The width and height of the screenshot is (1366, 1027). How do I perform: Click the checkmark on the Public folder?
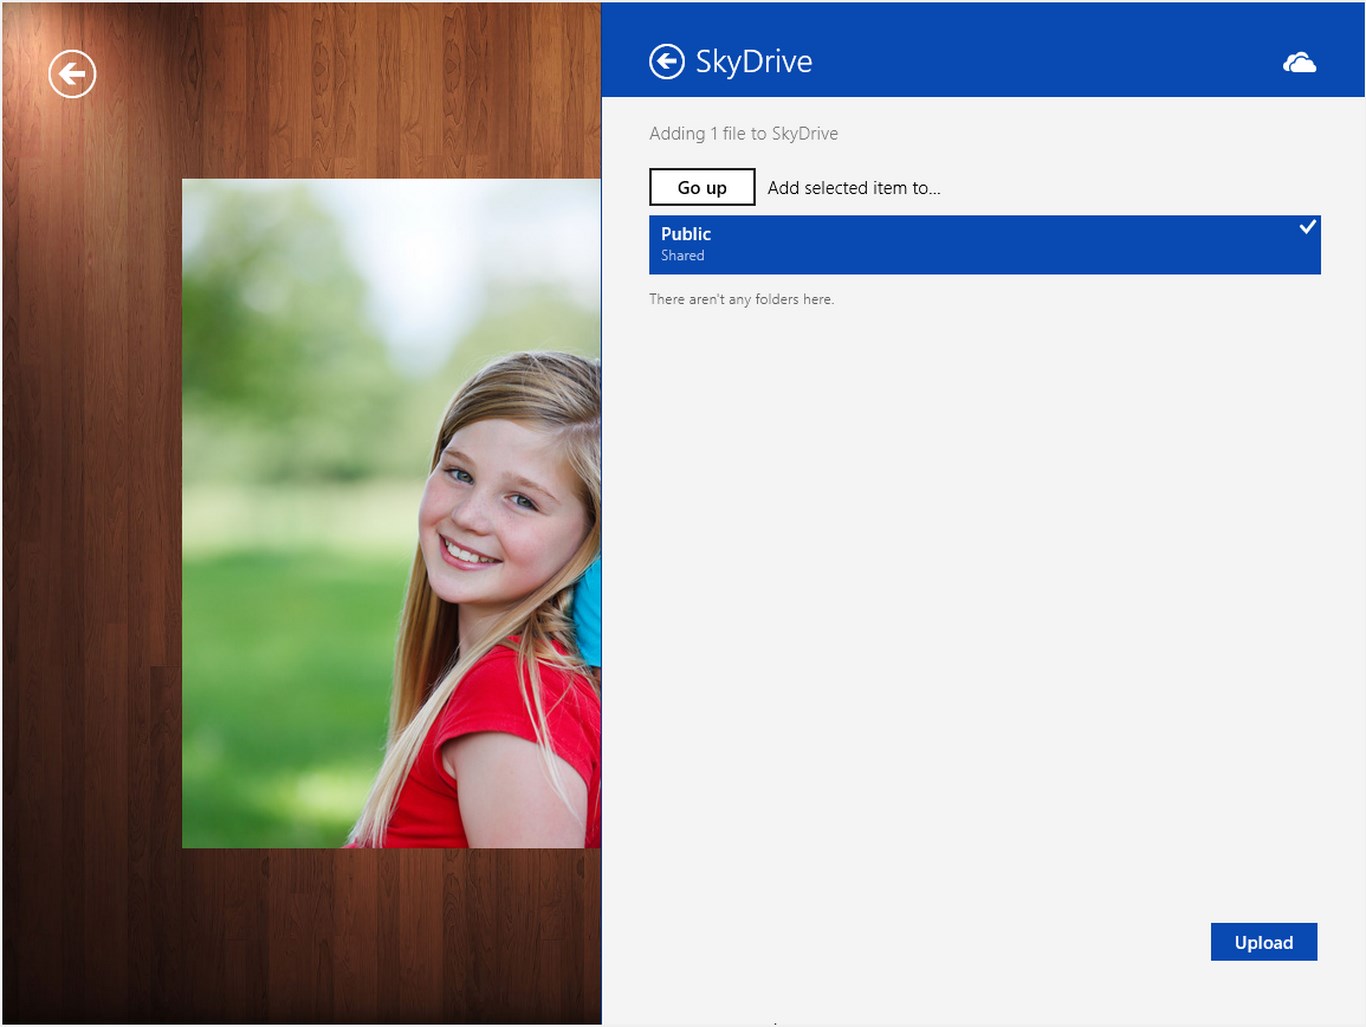click(1307, 228)
